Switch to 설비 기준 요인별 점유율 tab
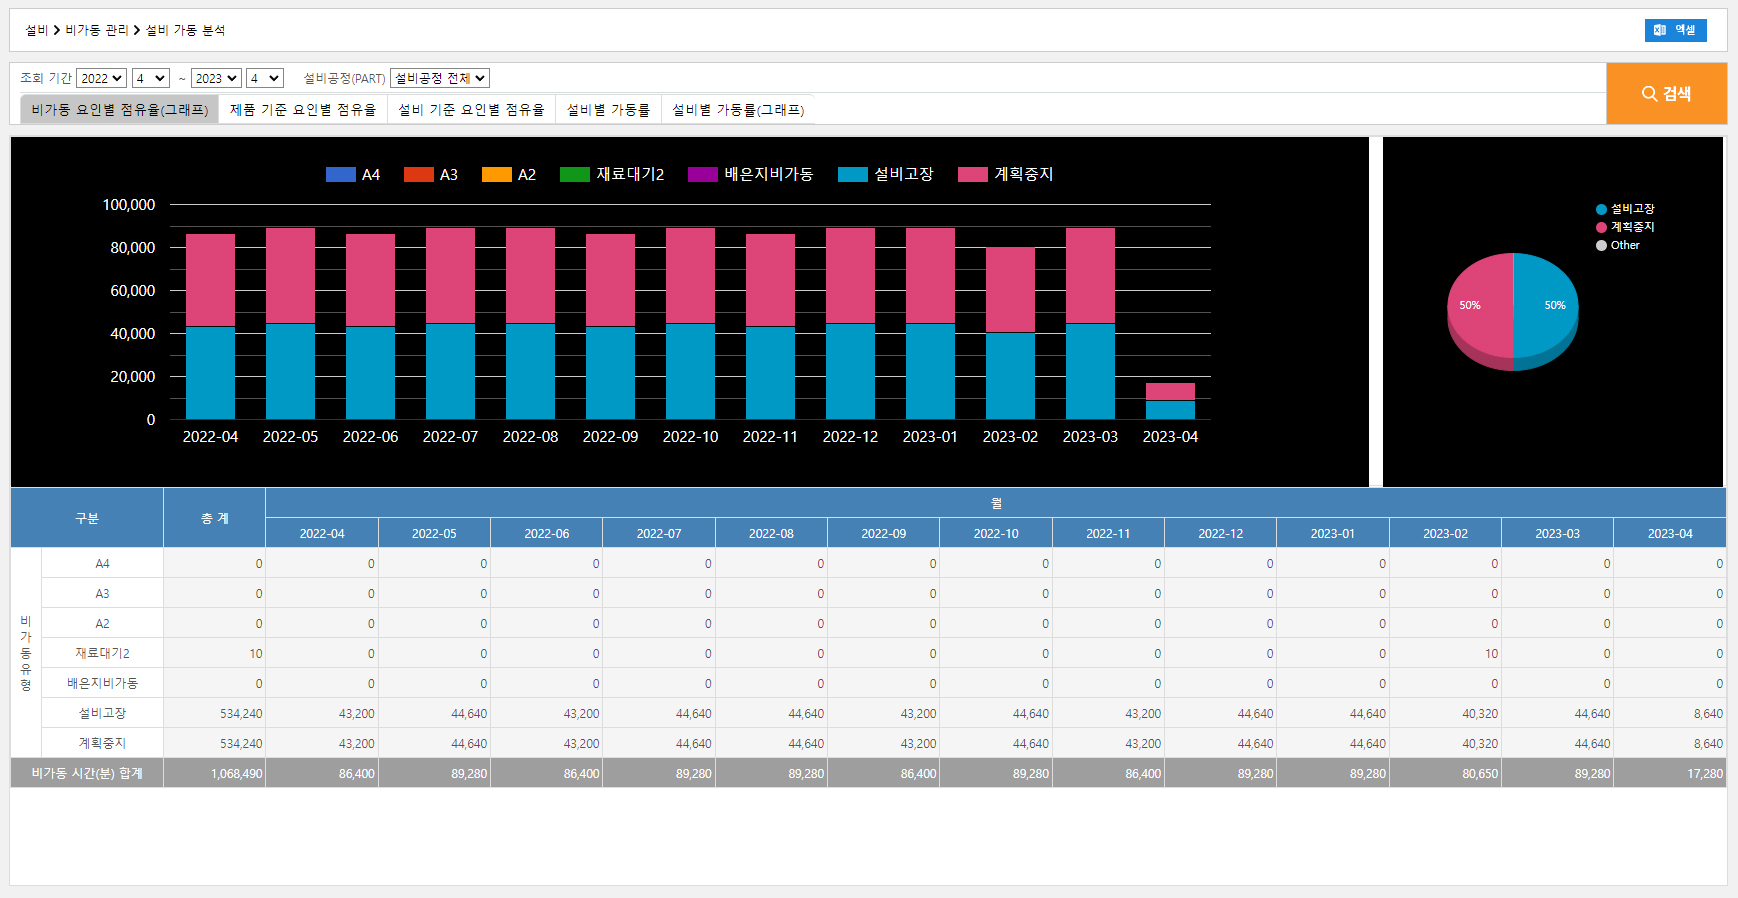The height and width of the screenshot is (898, 1738). pos(471,109)
